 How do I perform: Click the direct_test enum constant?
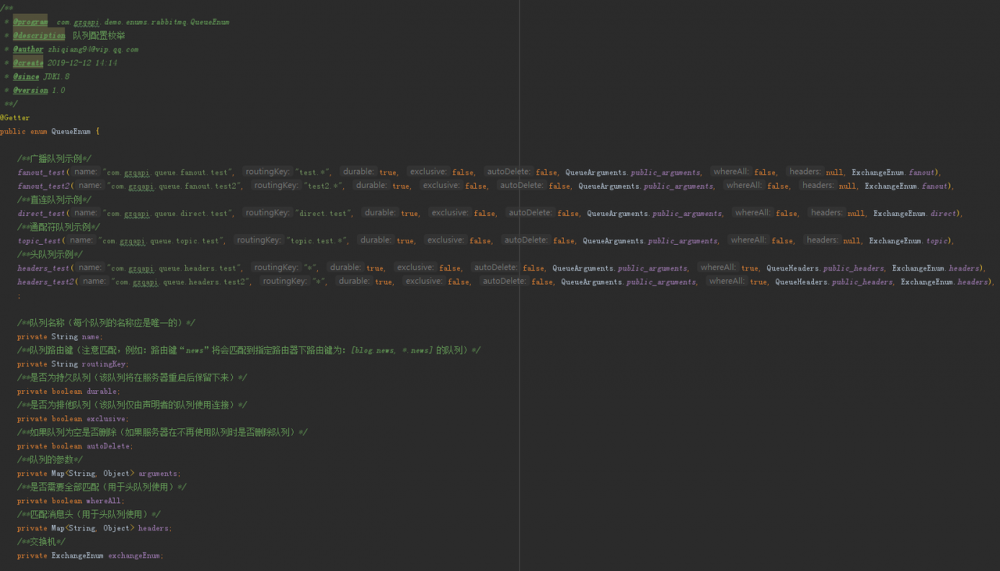pyautogui.click(x=41, y=213)
